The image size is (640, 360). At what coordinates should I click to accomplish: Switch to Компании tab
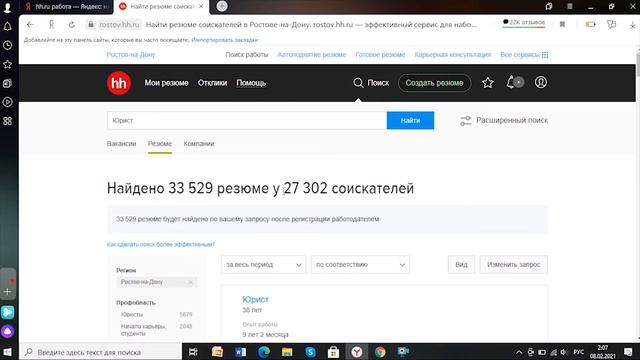(x=199, y=144)
